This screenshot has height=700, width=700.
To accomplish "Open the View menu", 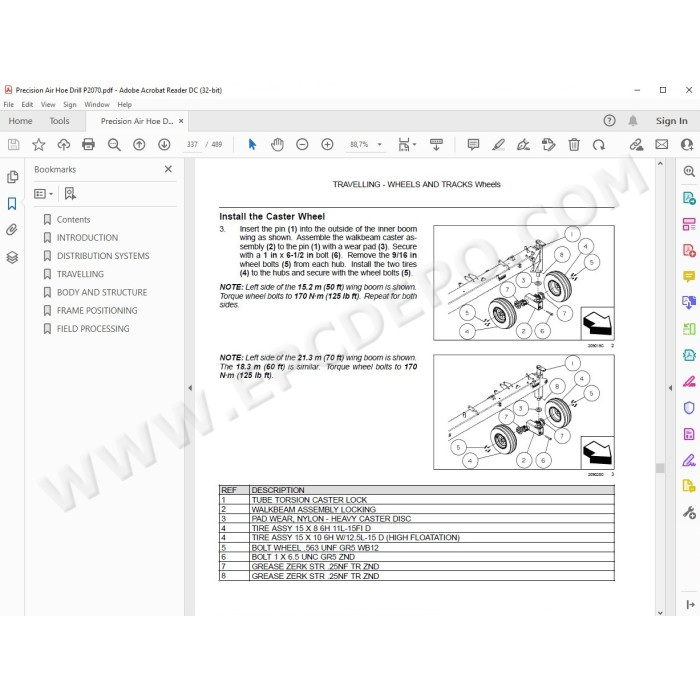I will tap(48, 104).
